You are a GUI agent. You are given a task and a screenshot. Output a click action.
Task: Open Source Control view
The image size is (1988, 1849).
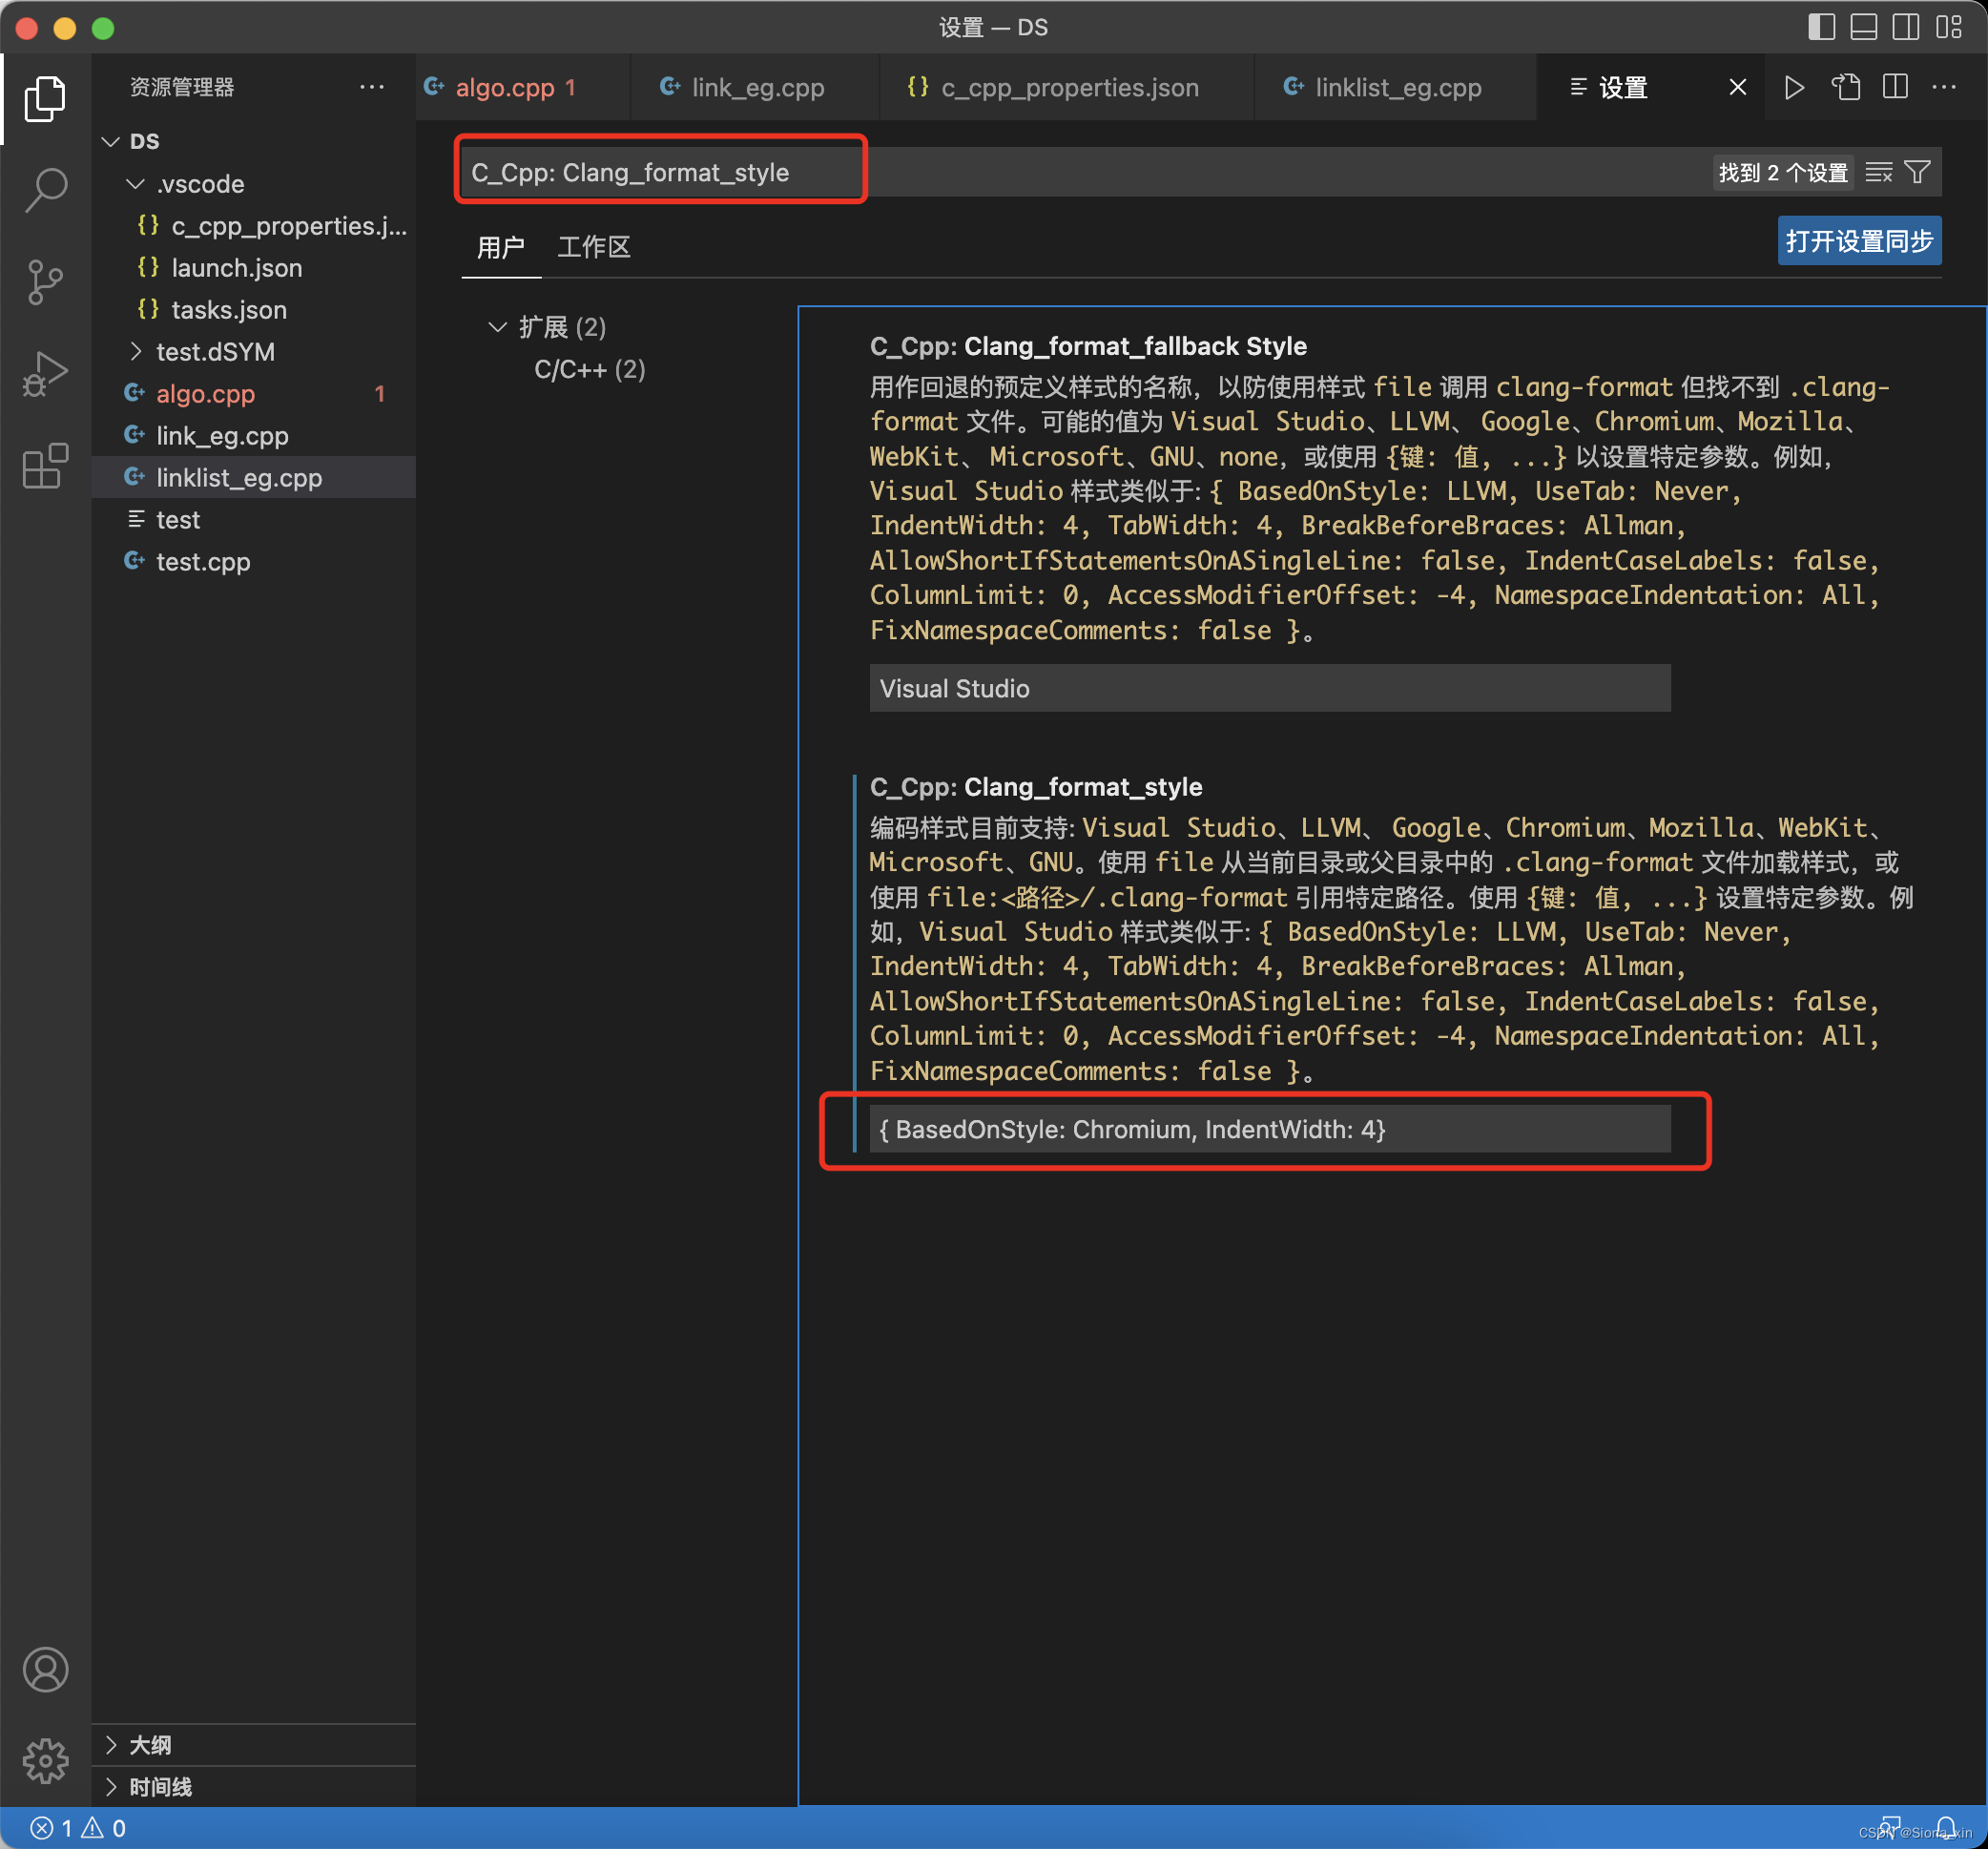[x=45, y=281]
